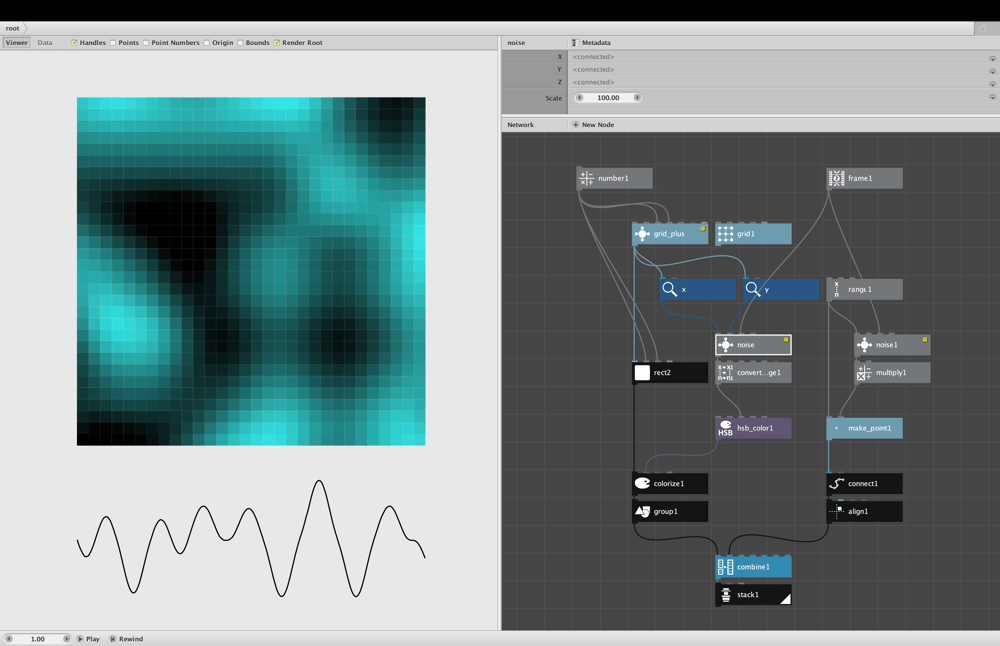Click the Scale value field 100.00

point(608,98)
